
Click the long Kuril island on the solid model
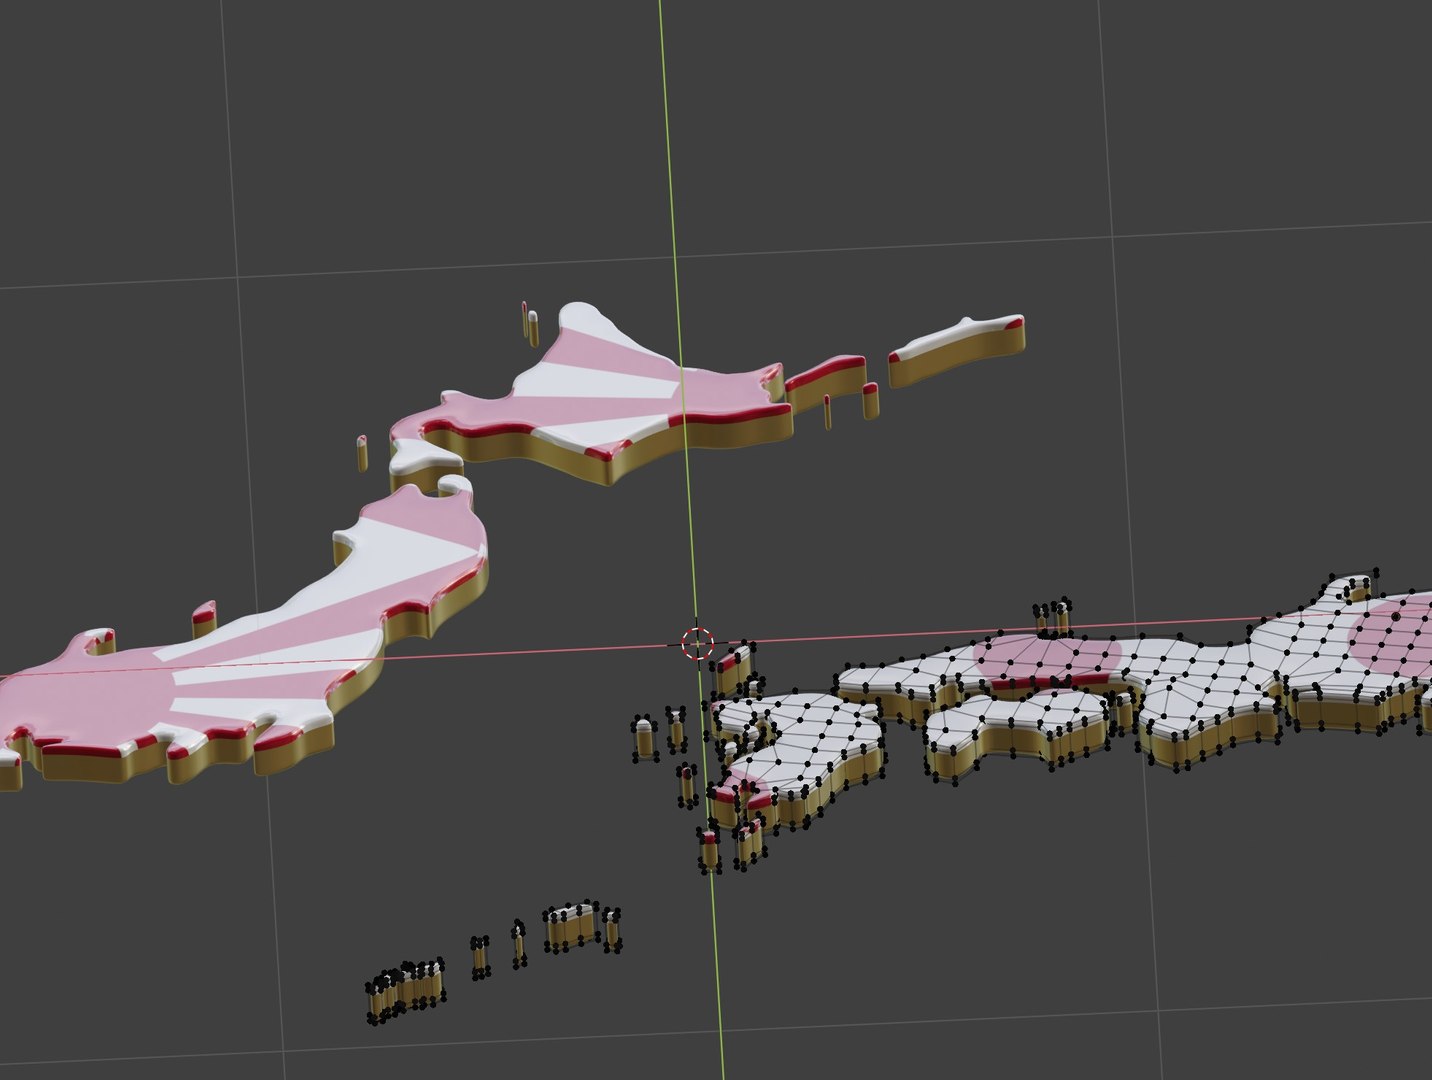pos(956,351)
